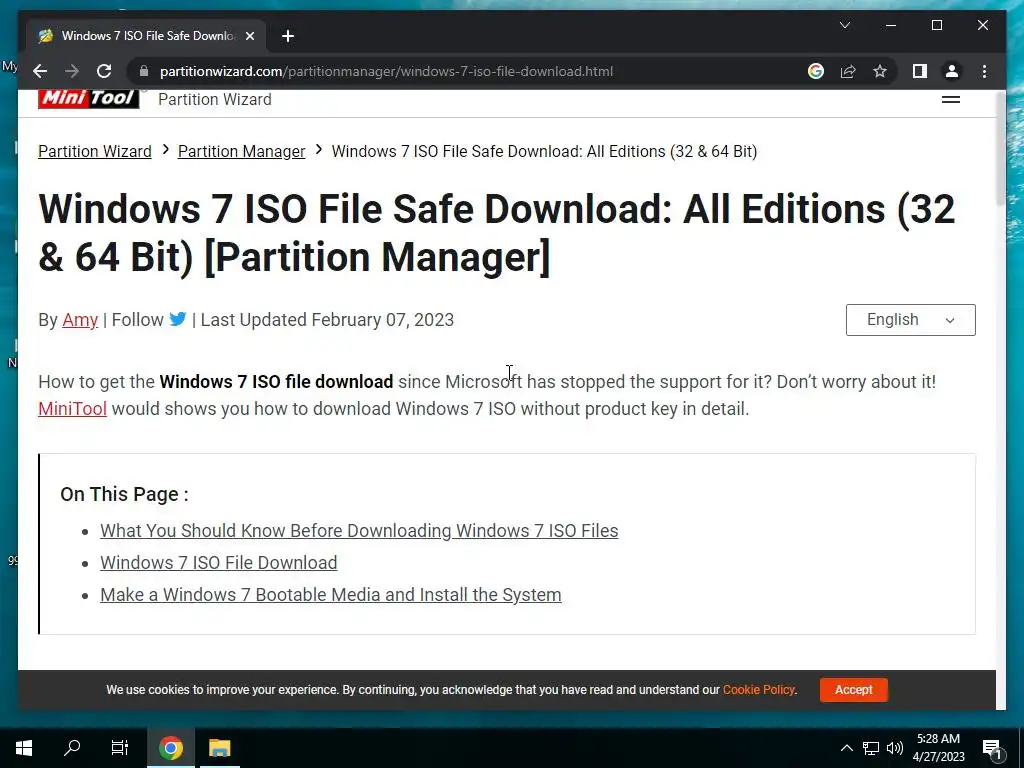Open the Cookie Policy link

click(758, 690)
